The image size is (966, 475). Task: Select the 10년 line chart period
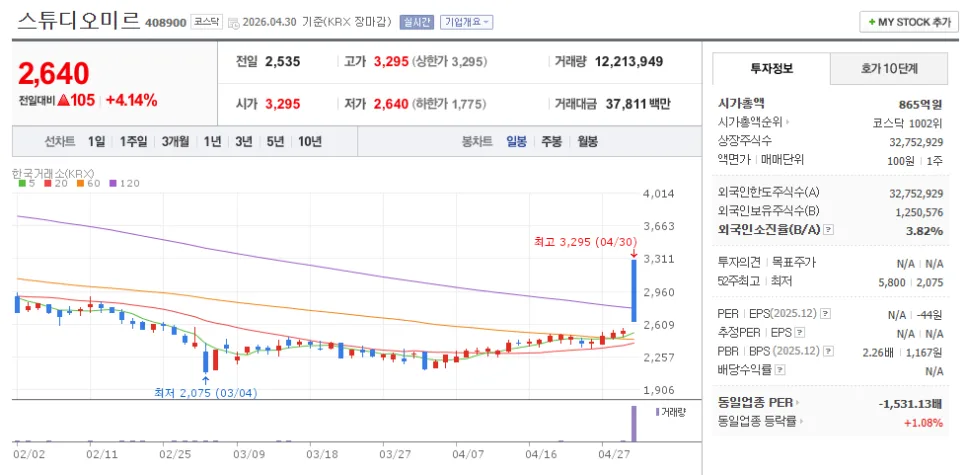(309, 141)
